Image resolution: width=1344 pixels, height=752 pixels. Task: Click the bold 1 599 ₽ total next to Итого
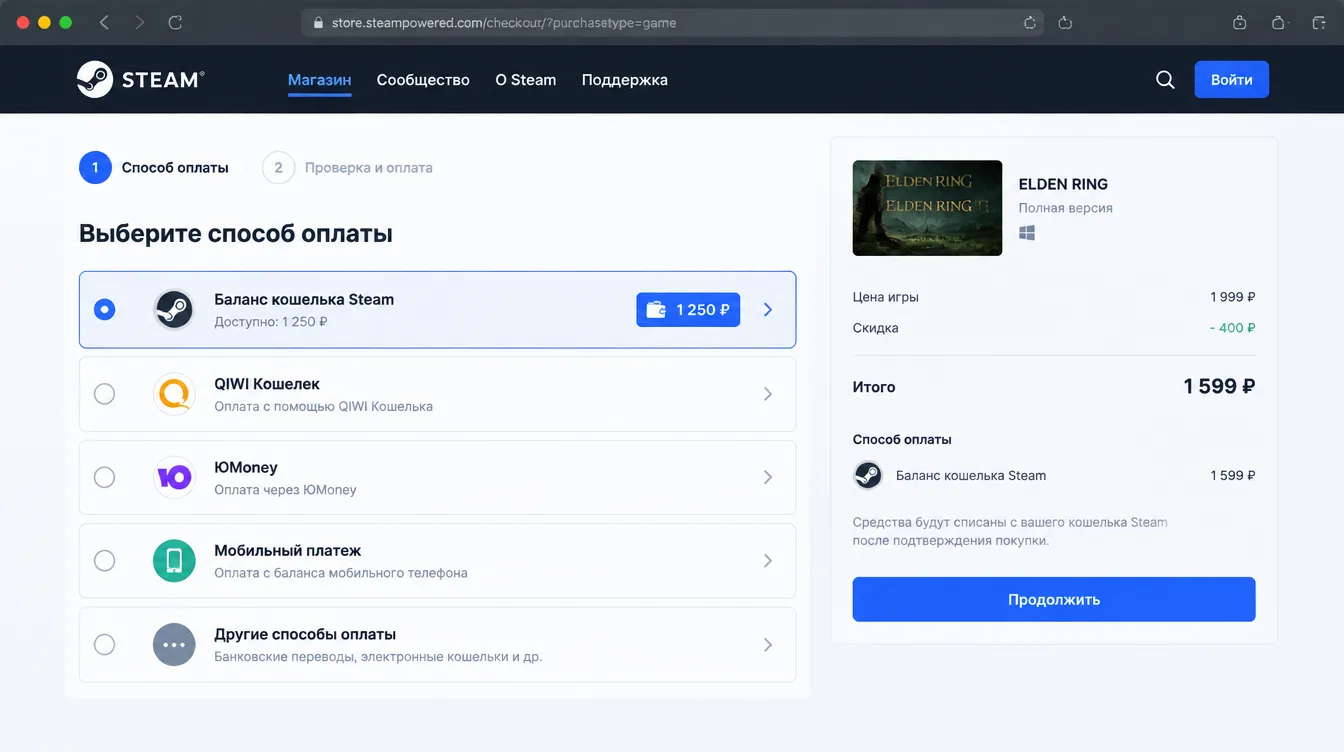pyautogui.click(x=1220, y=387)
